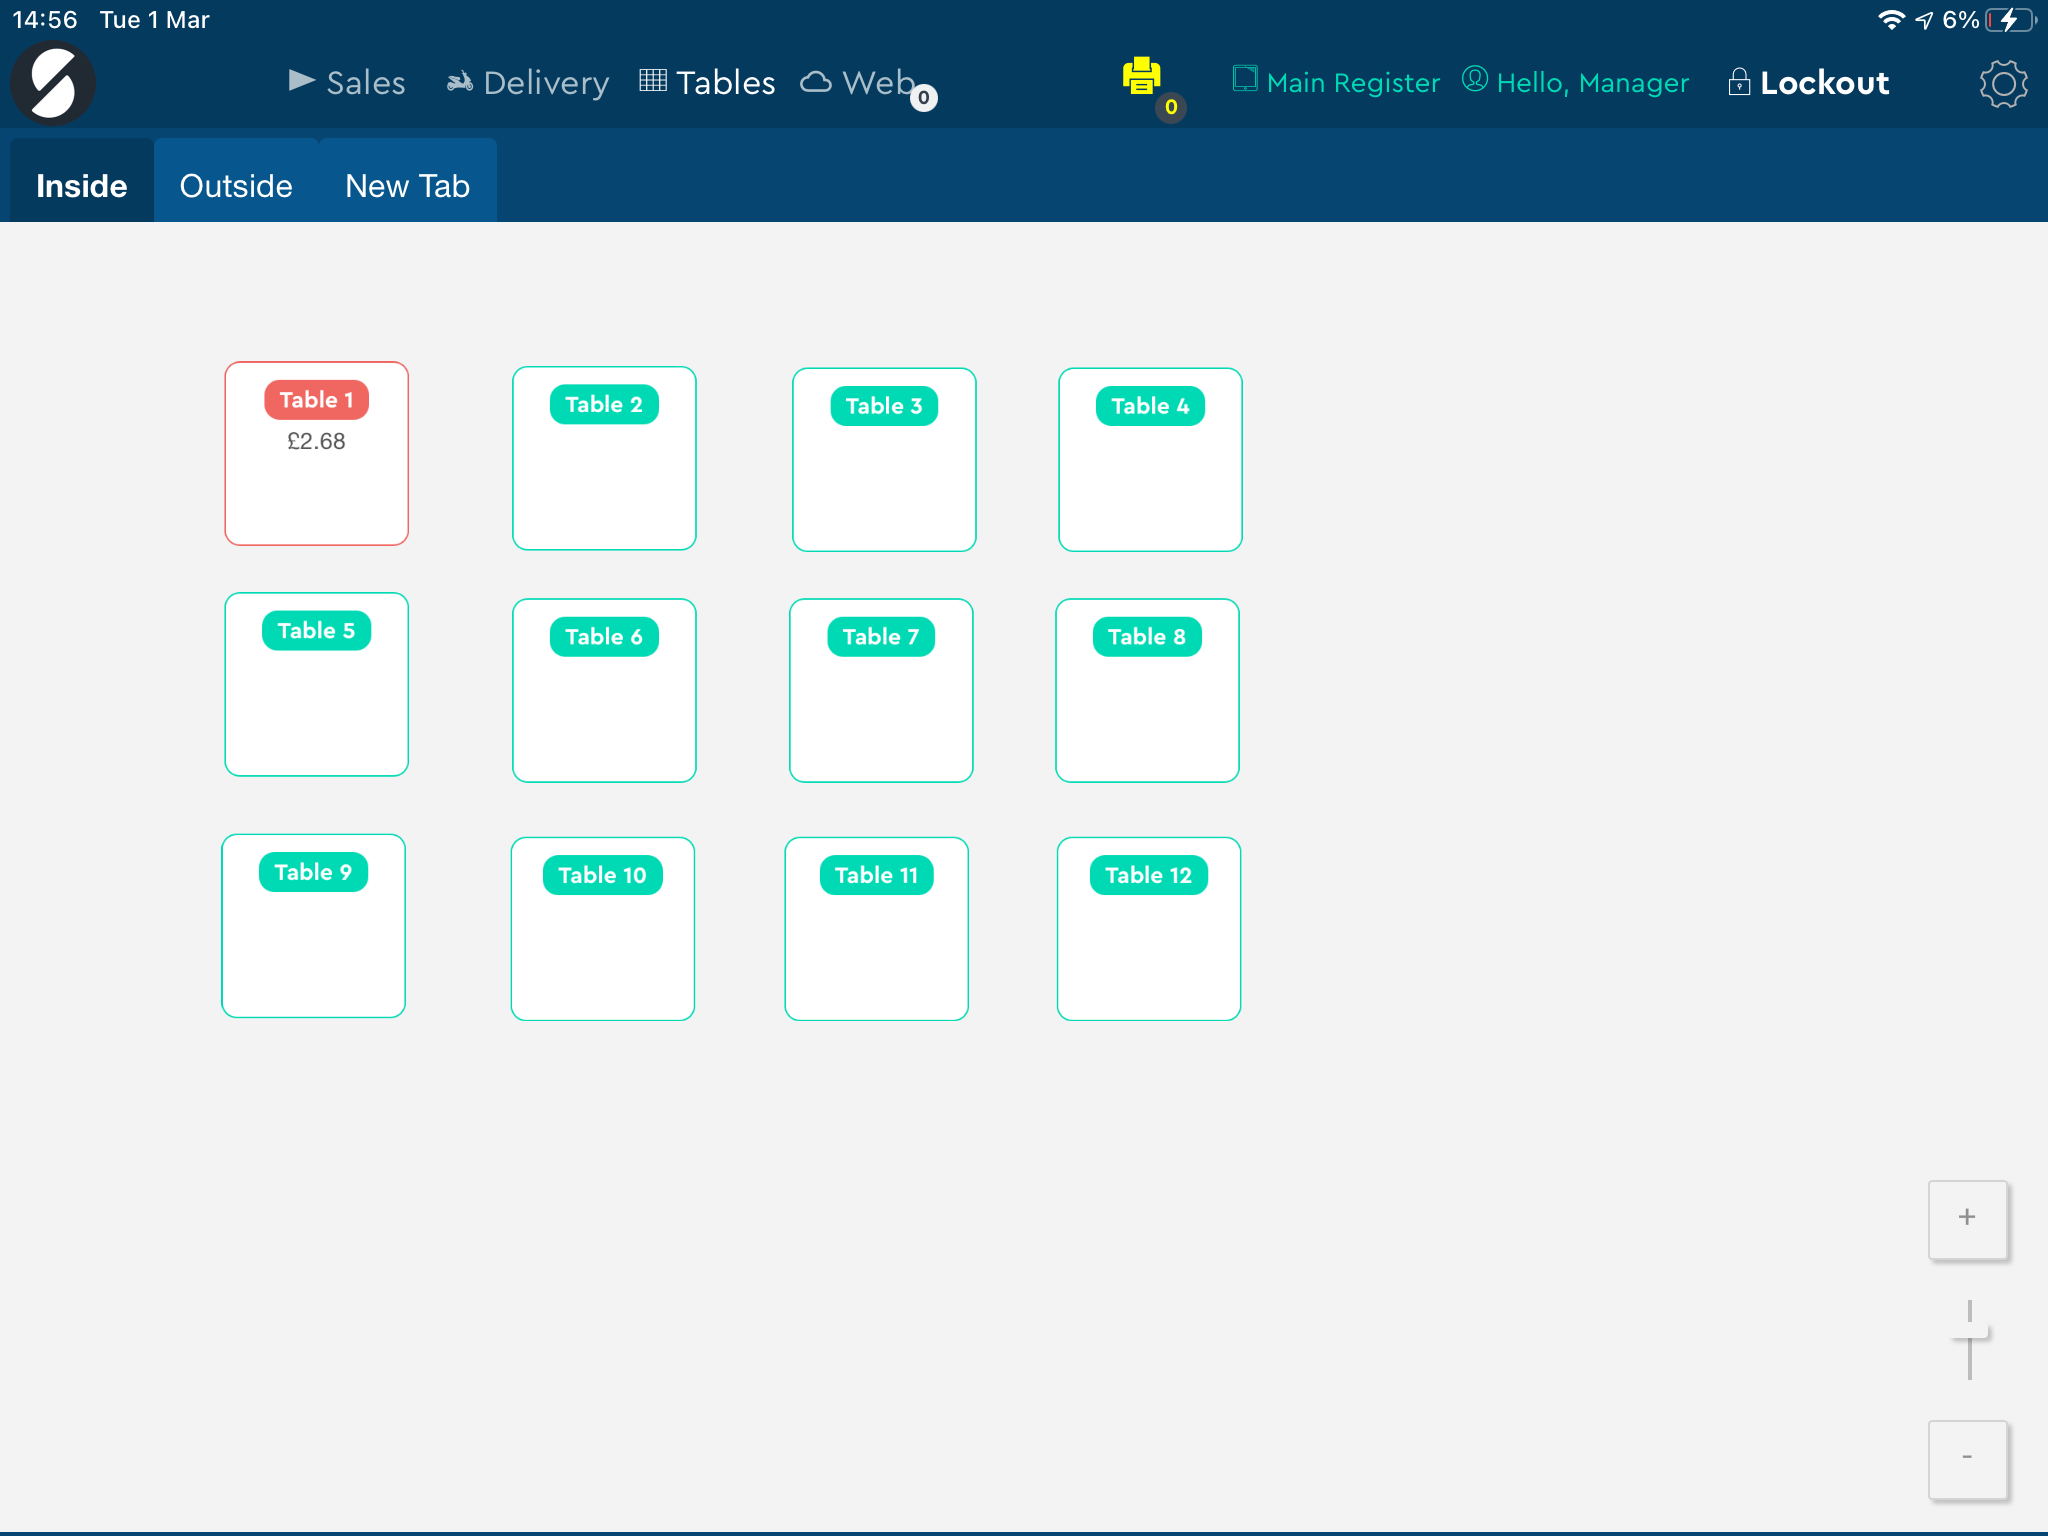Open the Web cloud icon
Image resolution: width=2048 pixels, height=1536 pixels.
click(816, 82)
